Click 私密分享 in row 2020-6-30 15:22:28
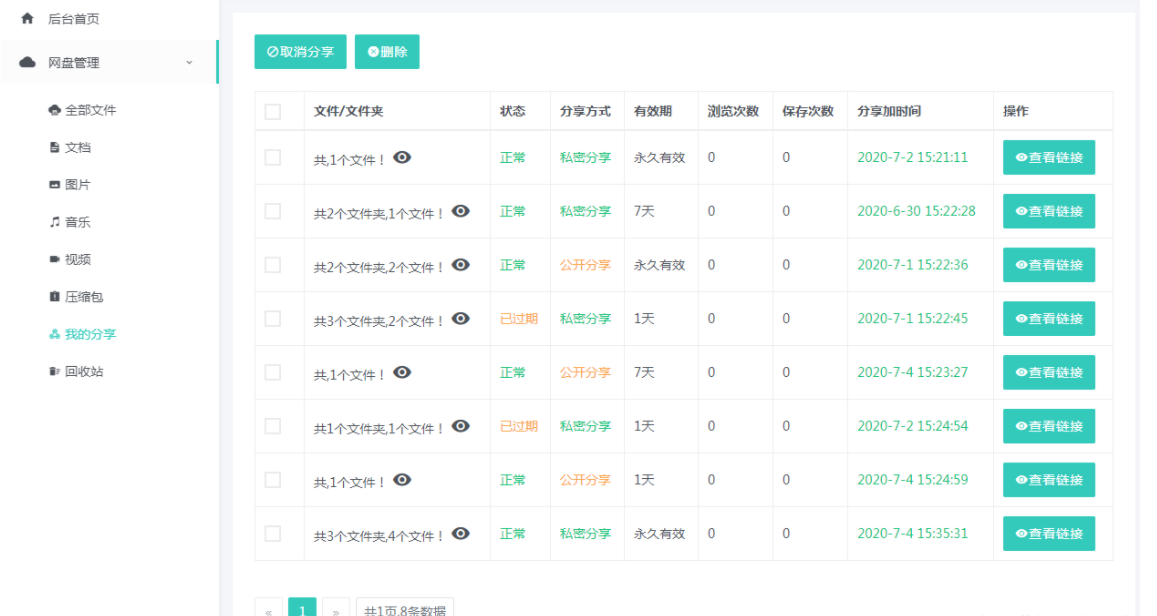 point(585,211)
